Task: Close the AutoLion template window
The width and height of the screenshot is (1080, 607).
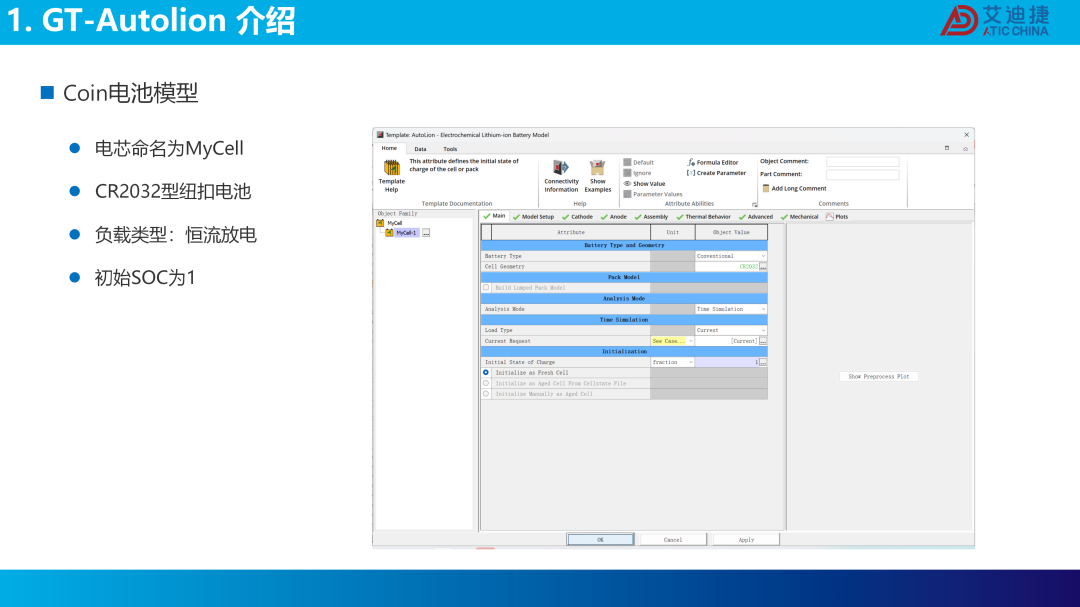Action: coord(966,135)
